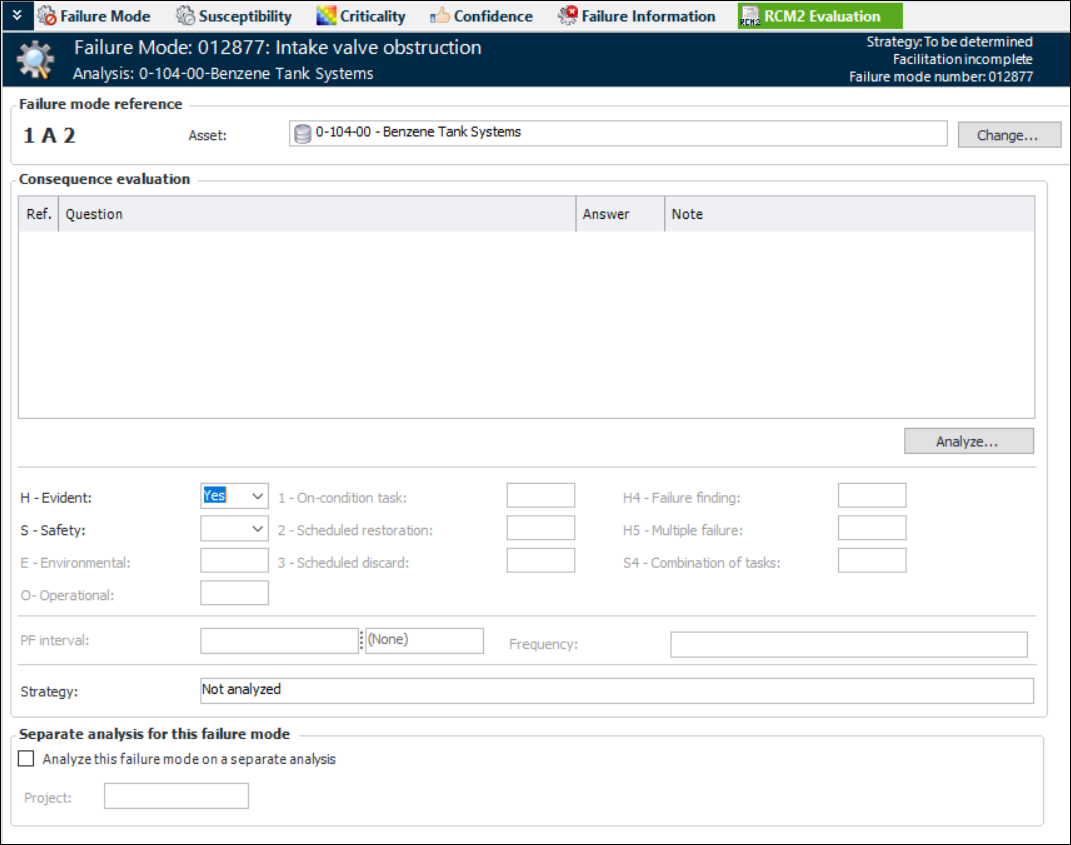Screen dimensions: 1071x845
Task: Click the RCM2 Evaluation tab icon
Action: click(750, 16)
